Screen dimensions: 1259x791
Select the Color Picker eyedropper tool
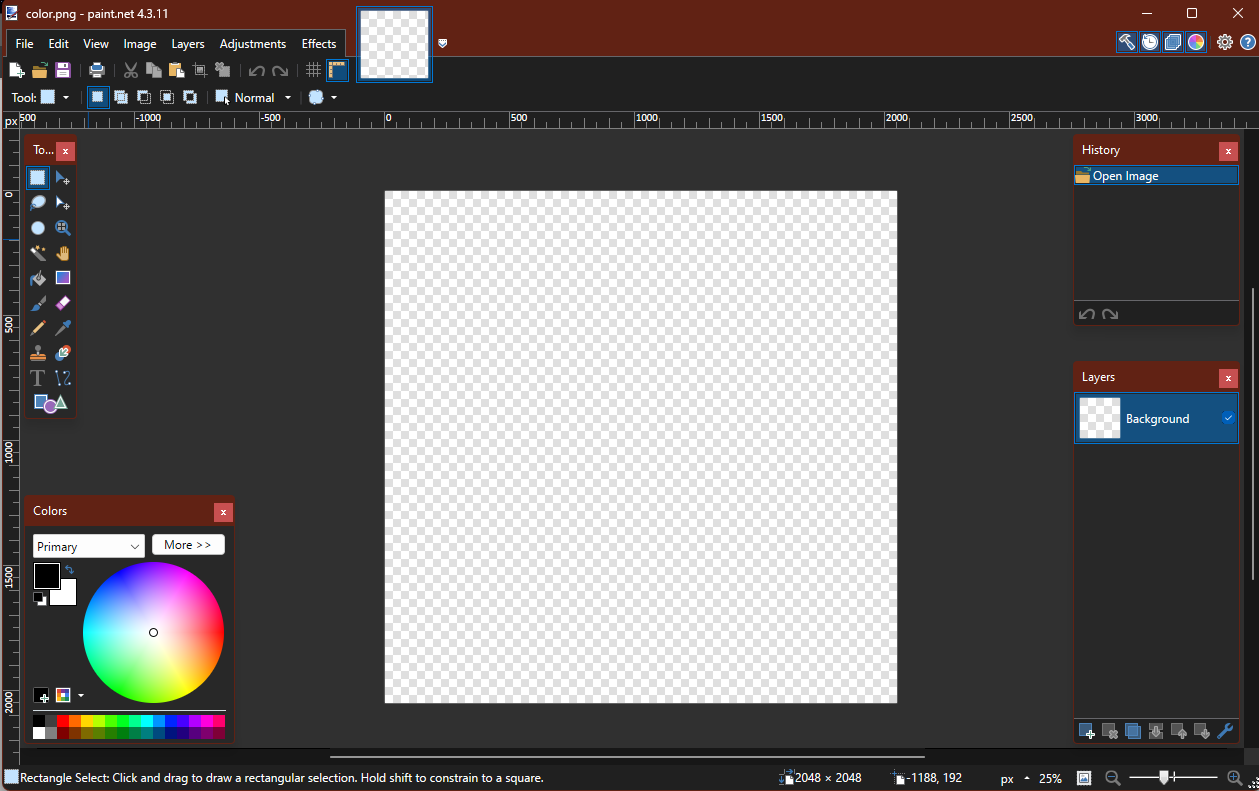63,328
